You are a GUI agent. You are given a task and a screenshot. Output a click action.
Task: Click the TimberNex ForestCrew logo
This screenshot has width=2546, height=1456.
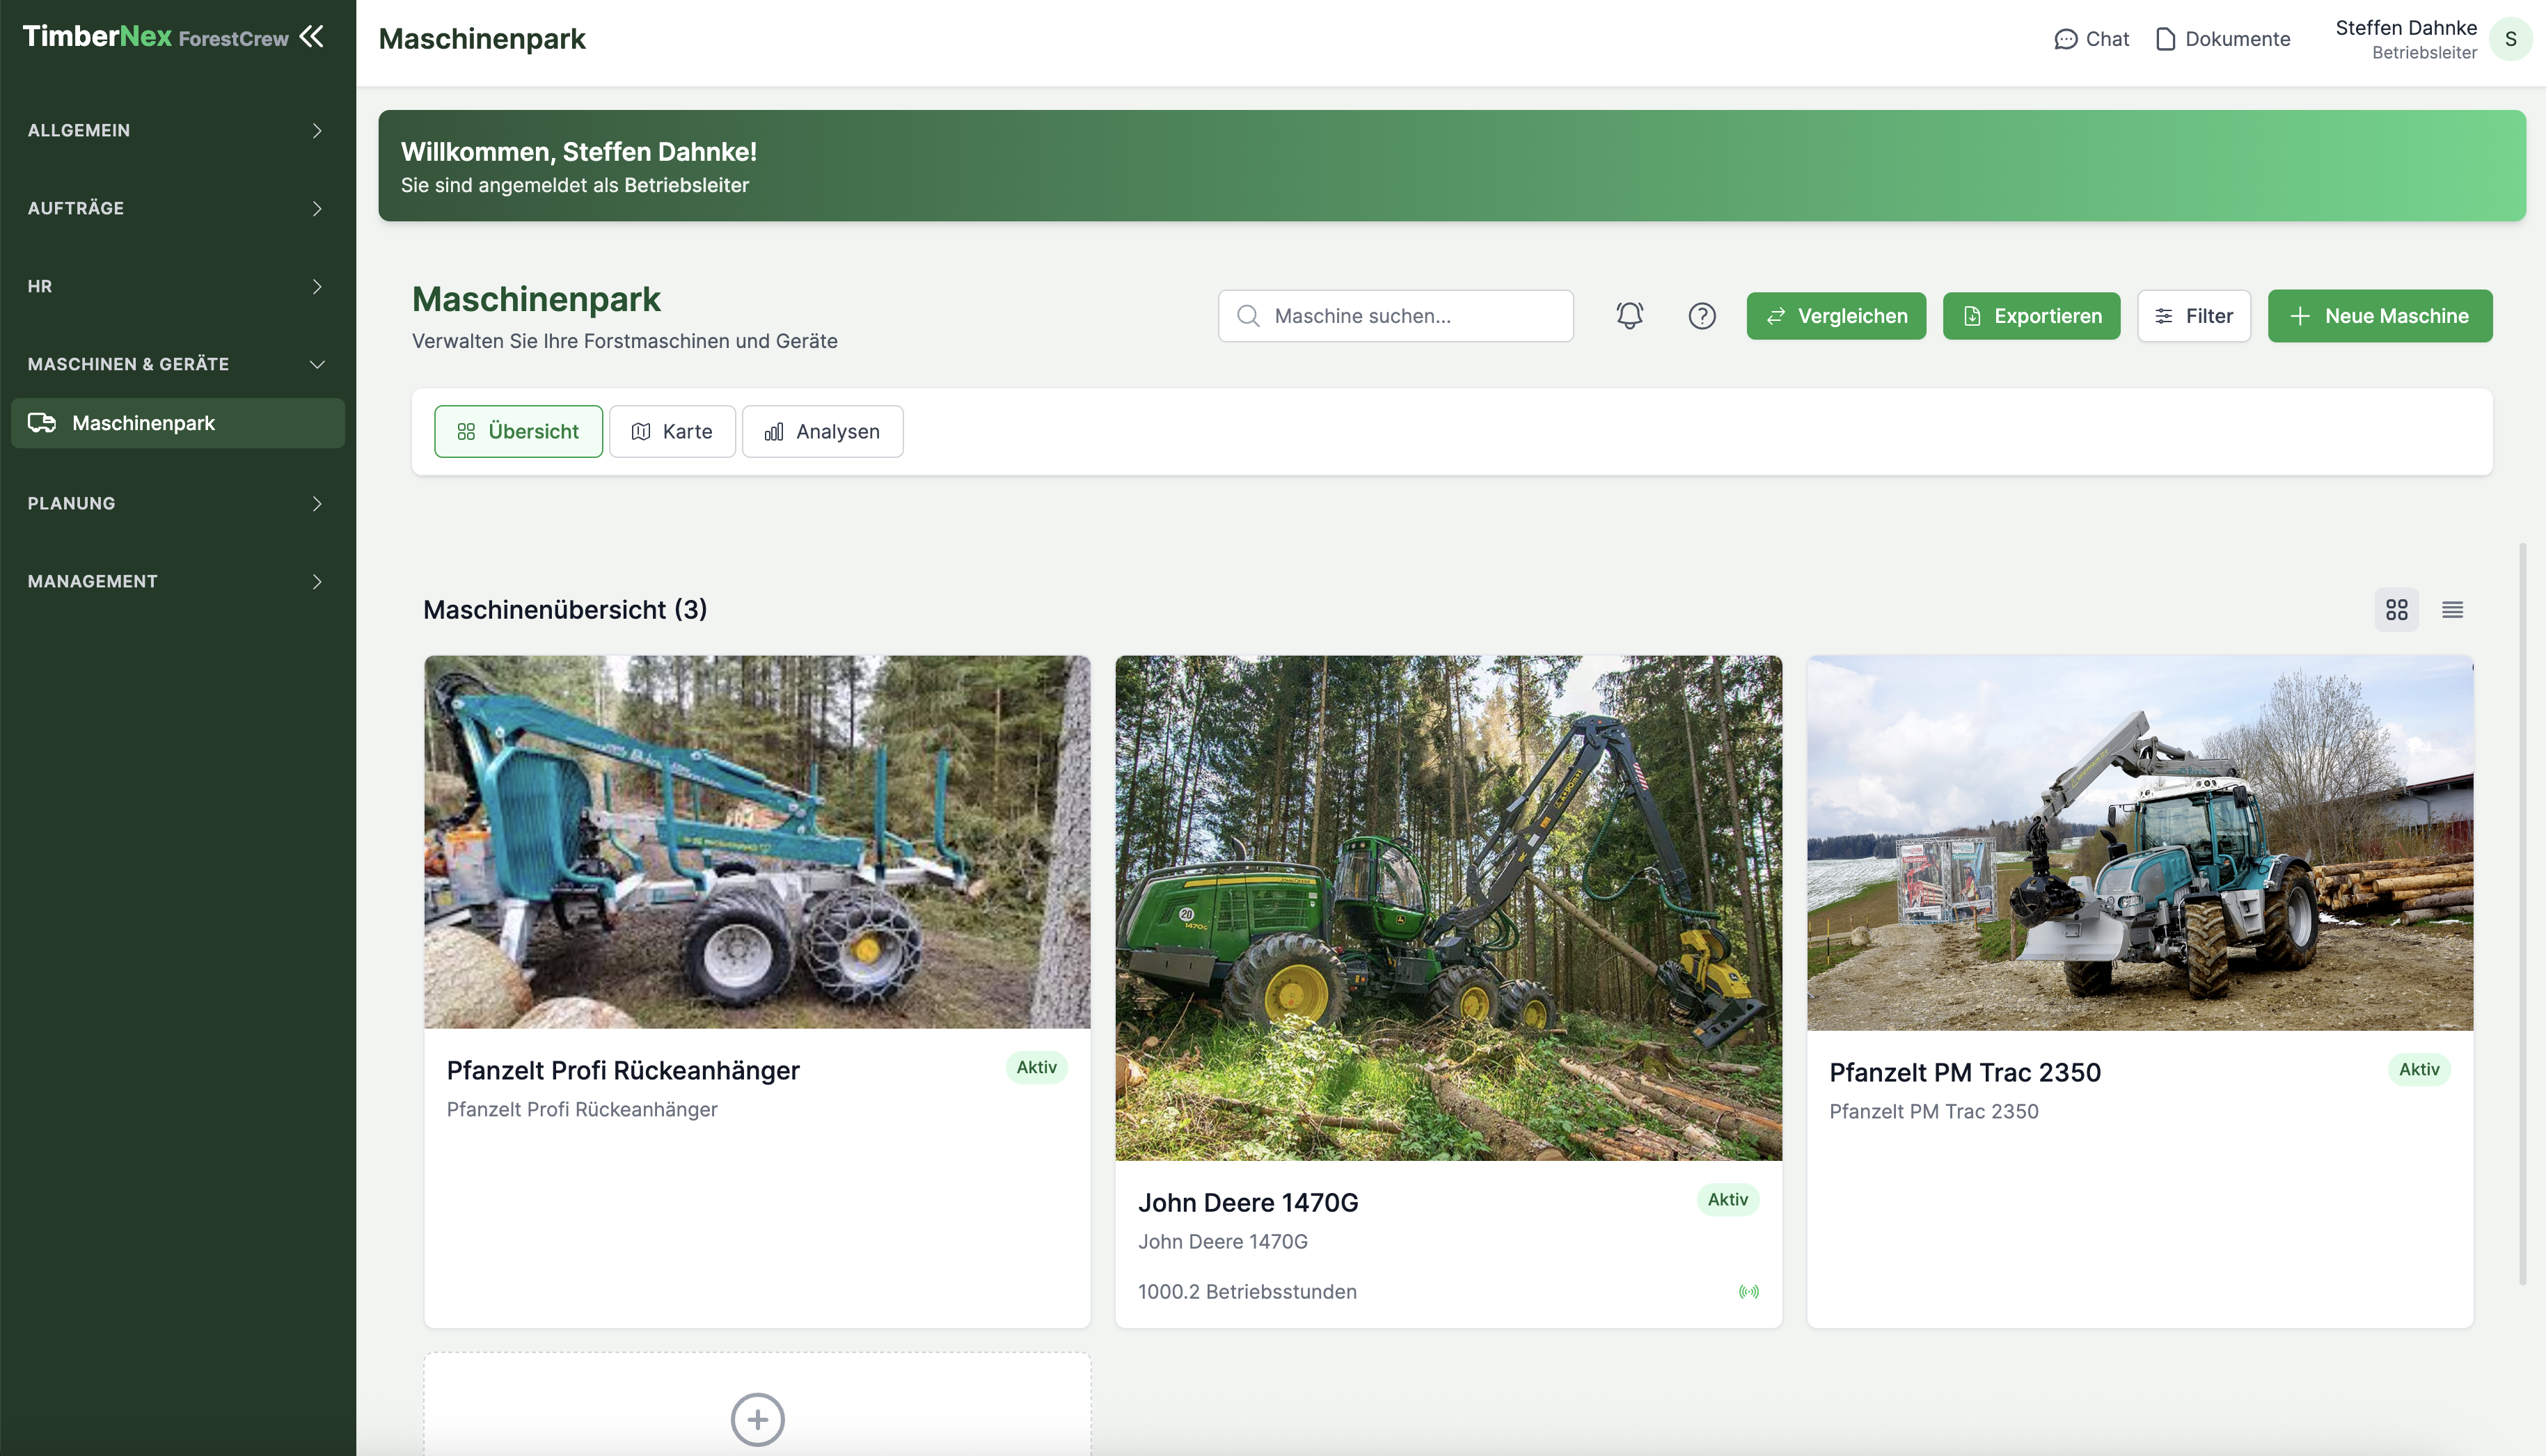coord(155,37)
